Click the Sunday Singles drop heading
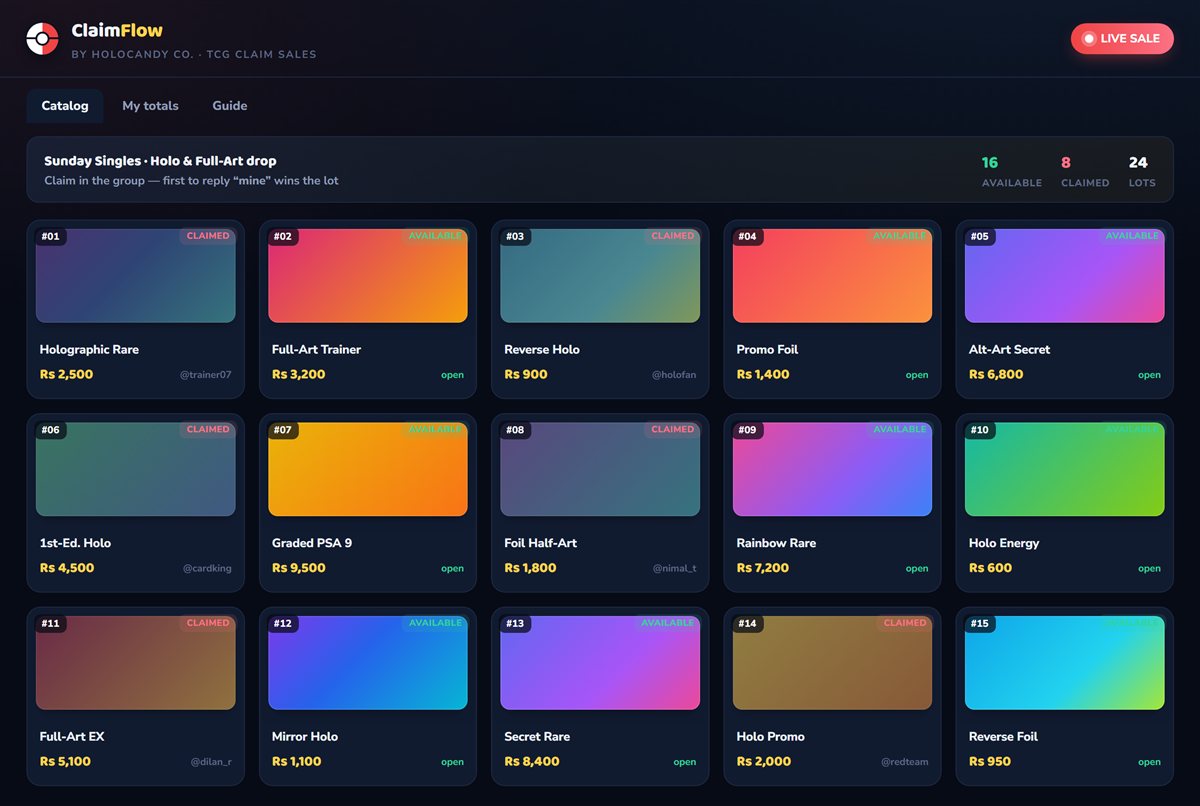The image size is (1200, 806). pos(160,161)
